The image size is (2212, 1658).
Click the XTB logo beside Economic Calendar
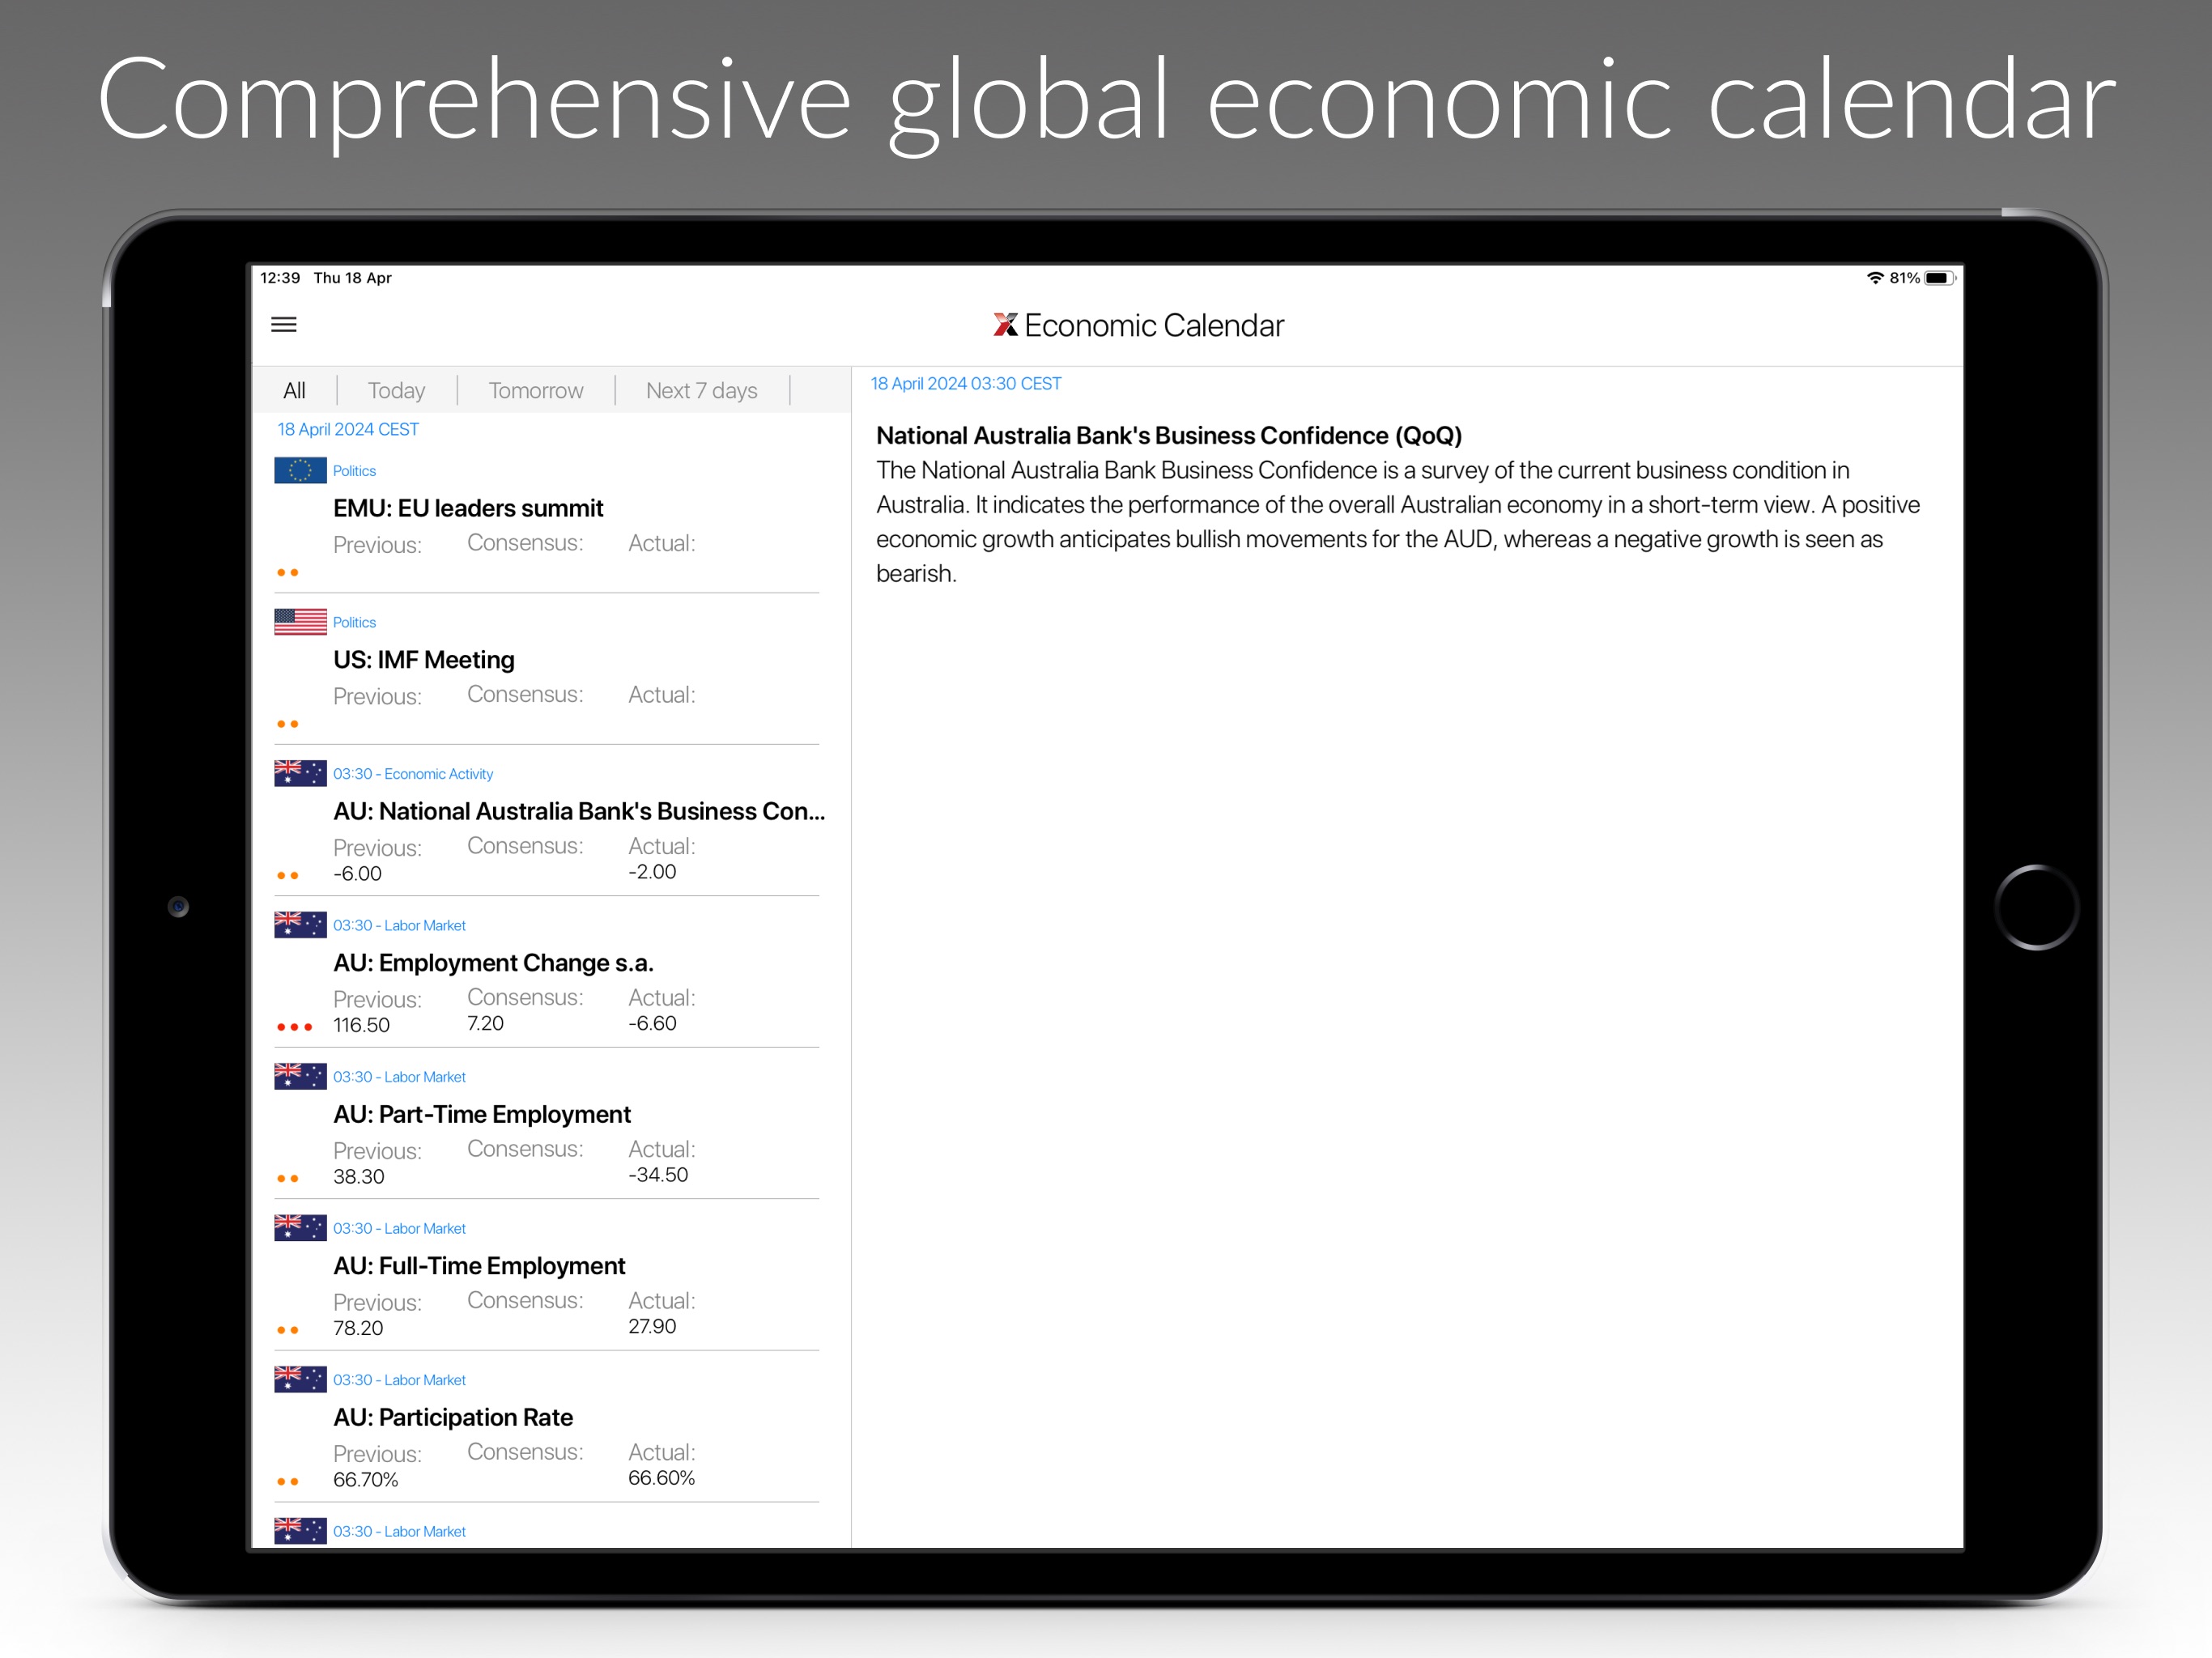click(1005, 325)
